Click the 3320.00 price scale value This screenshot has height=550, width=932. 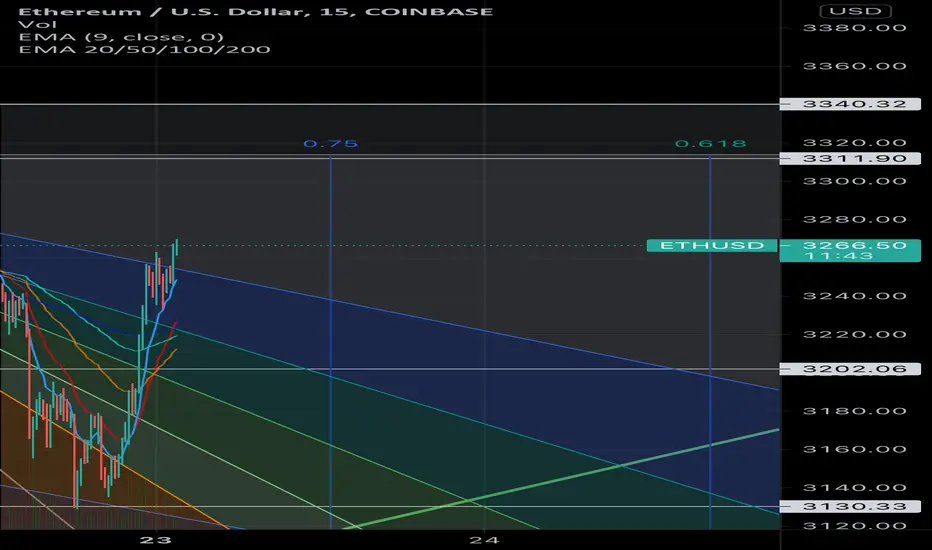pos(854,142)
